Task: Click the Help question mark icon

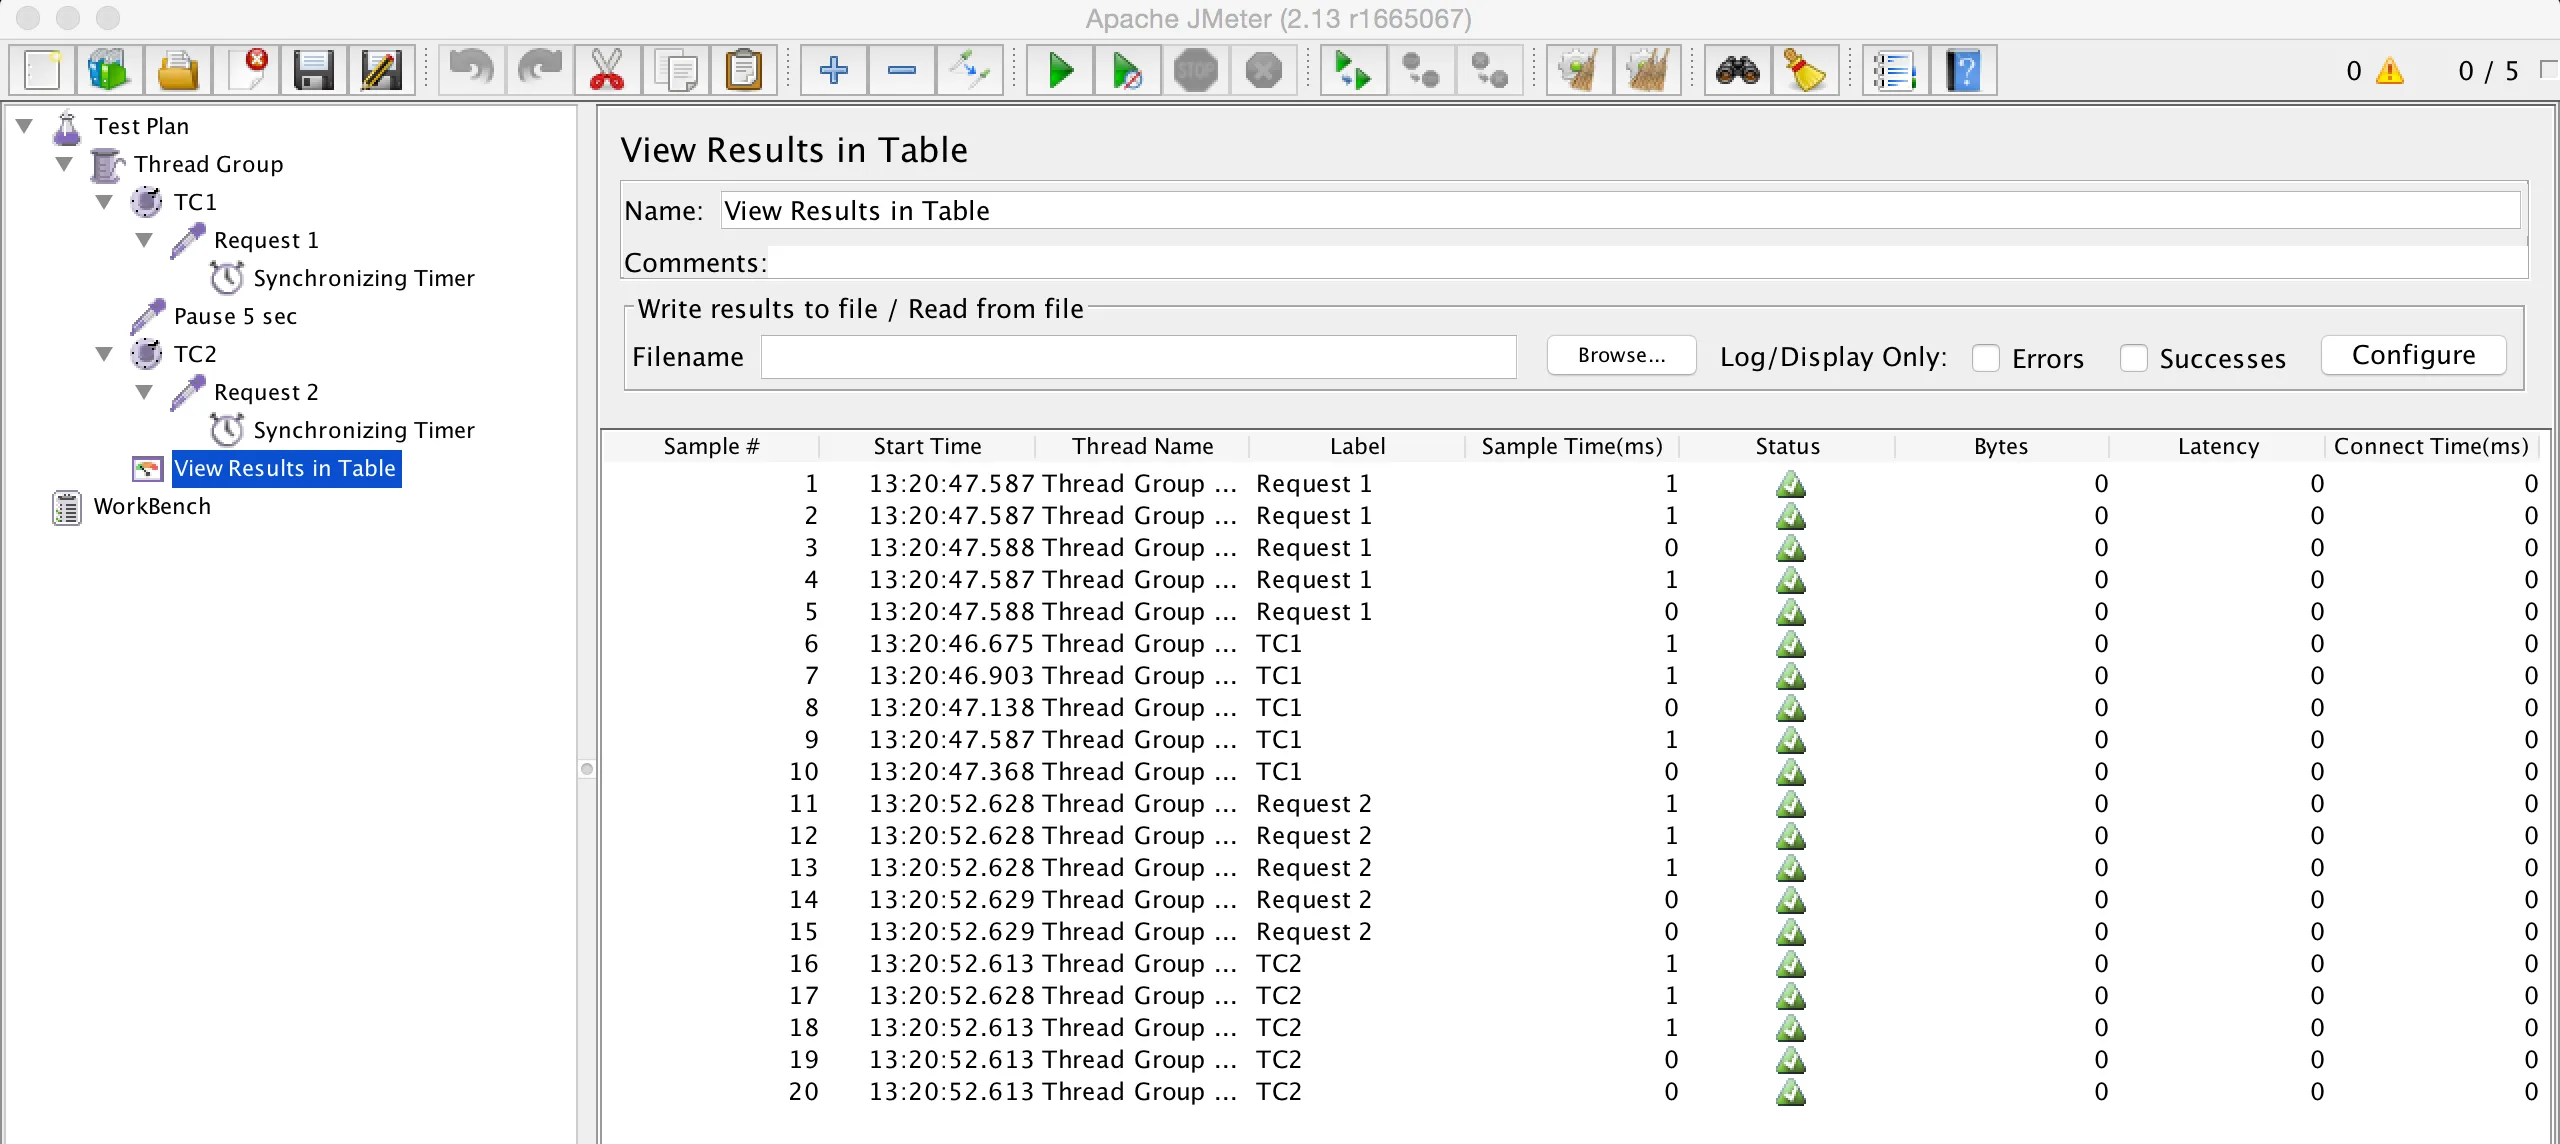Action: pyautogui.click(x=1963, y=71)
